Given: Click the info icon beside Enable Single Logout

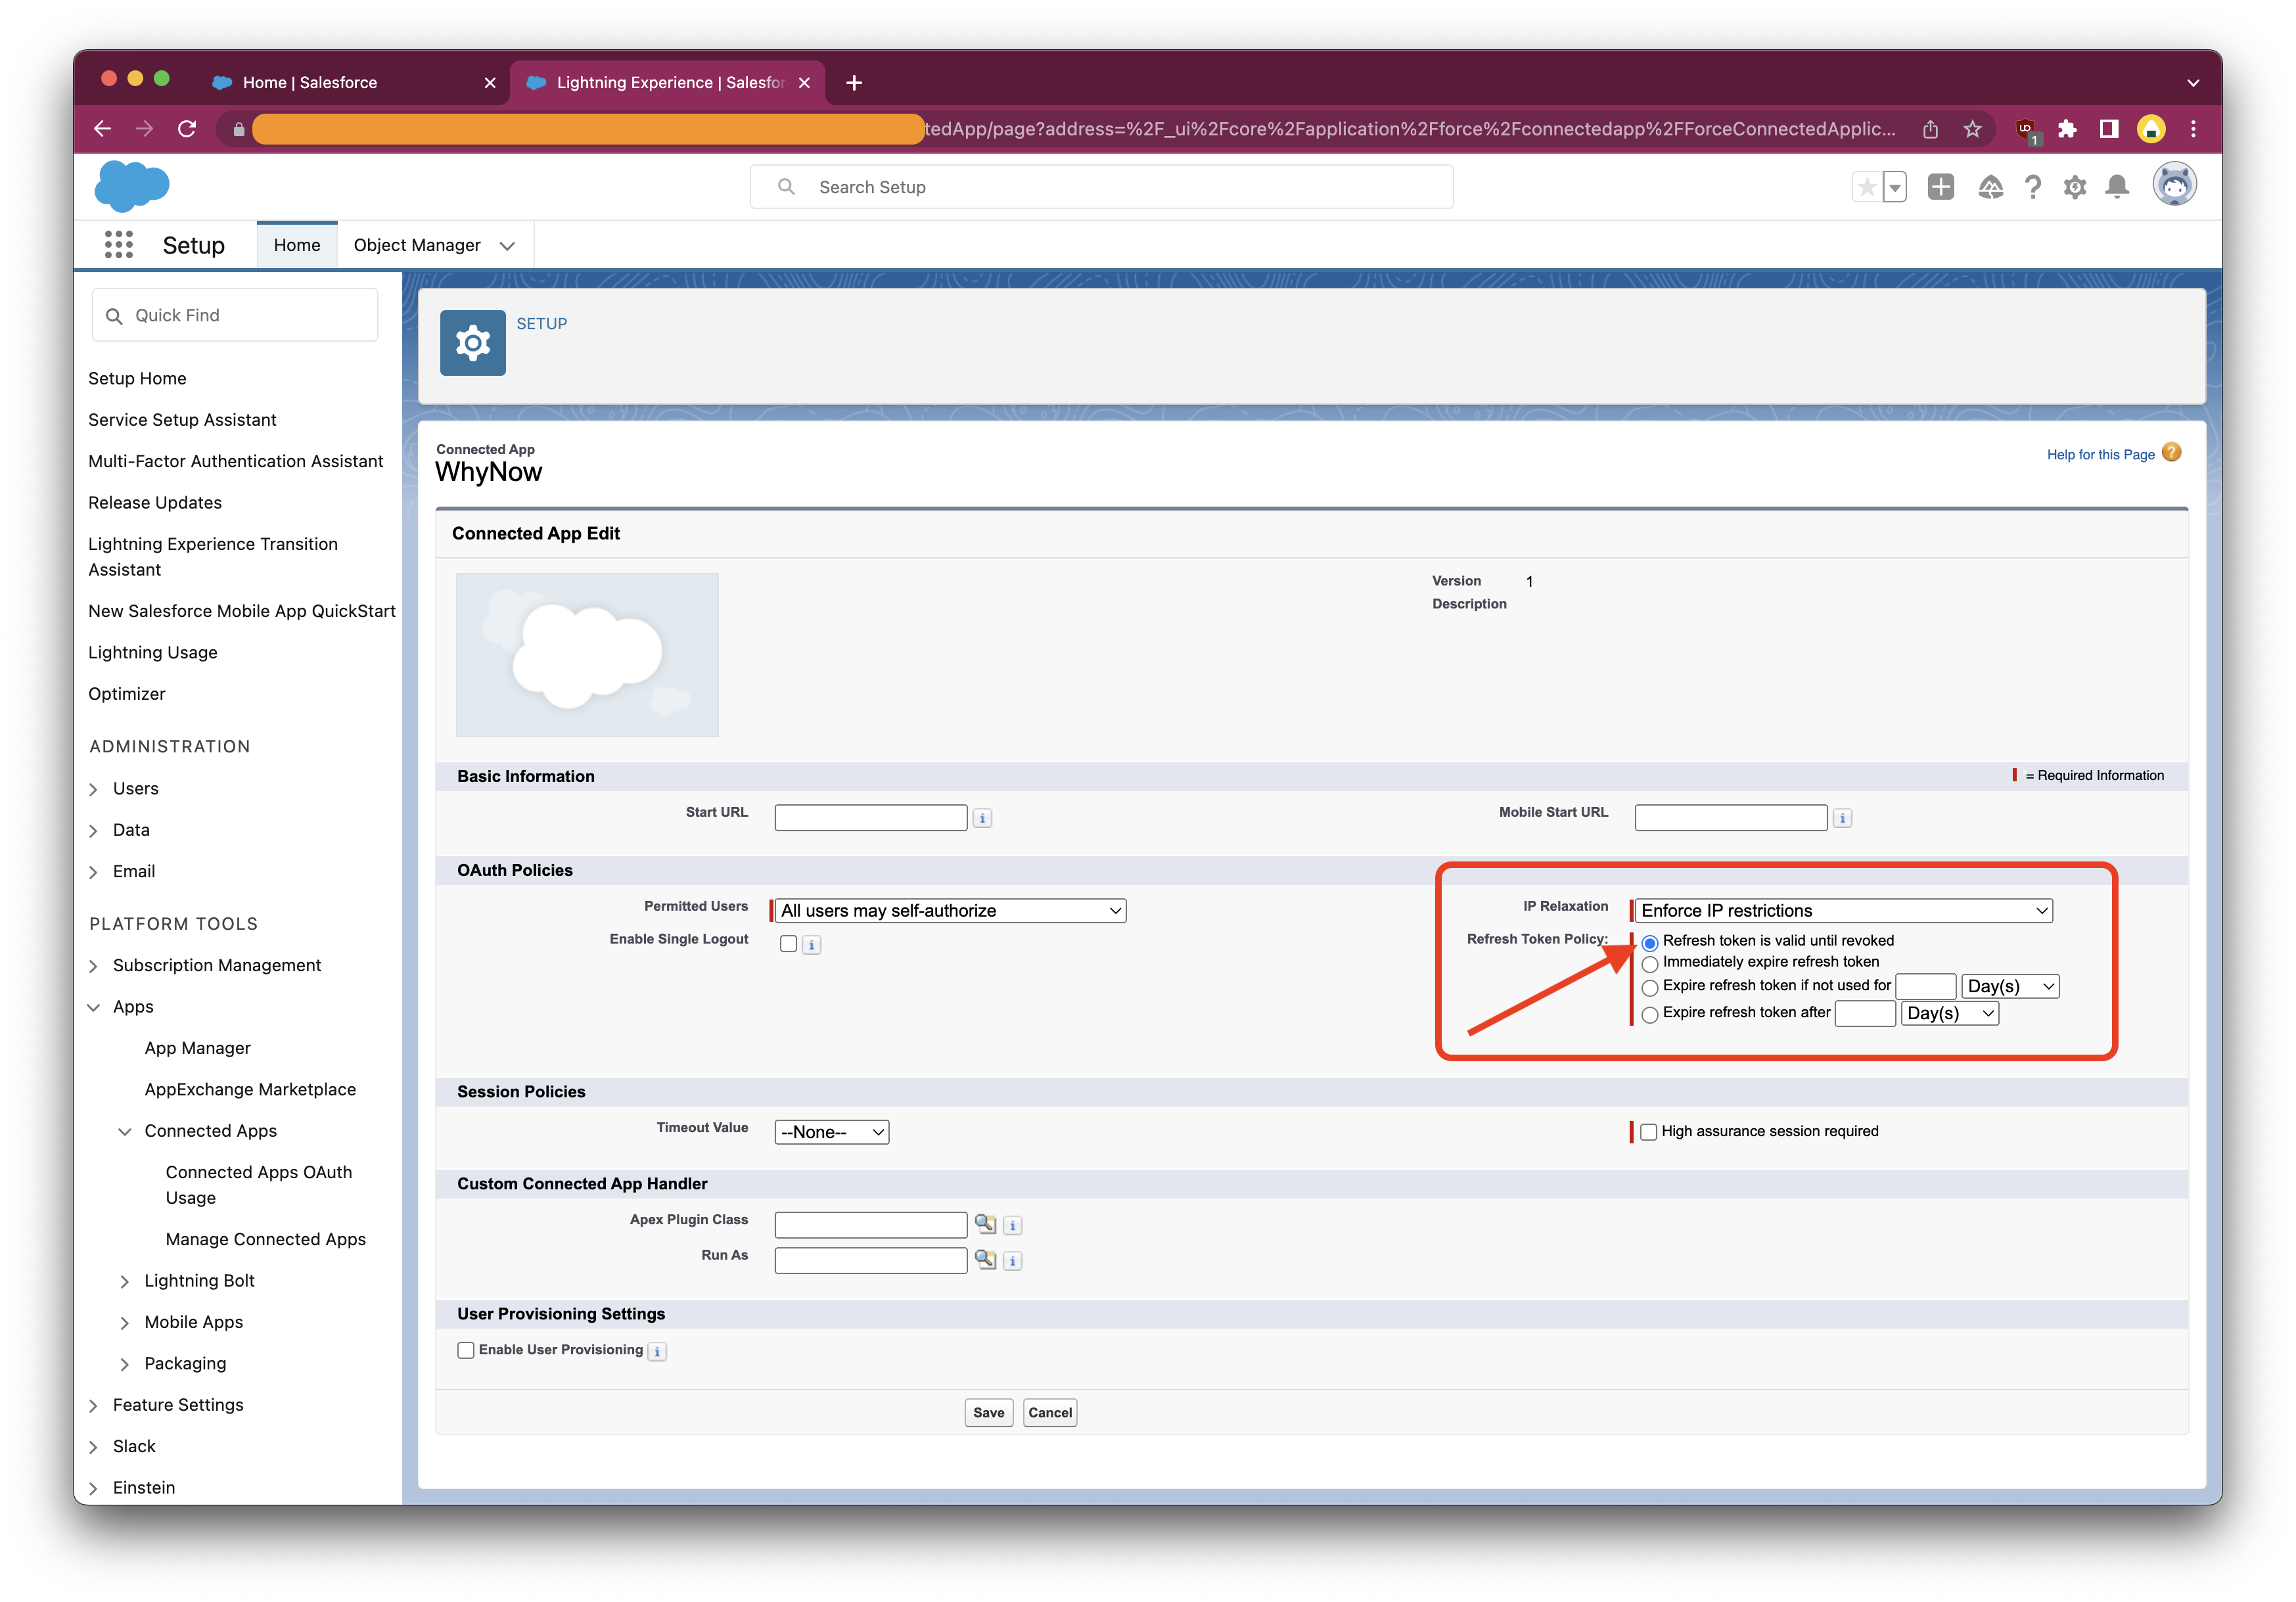Looking at the screenshot, I should pyautogui.click(x=812, y=945).
